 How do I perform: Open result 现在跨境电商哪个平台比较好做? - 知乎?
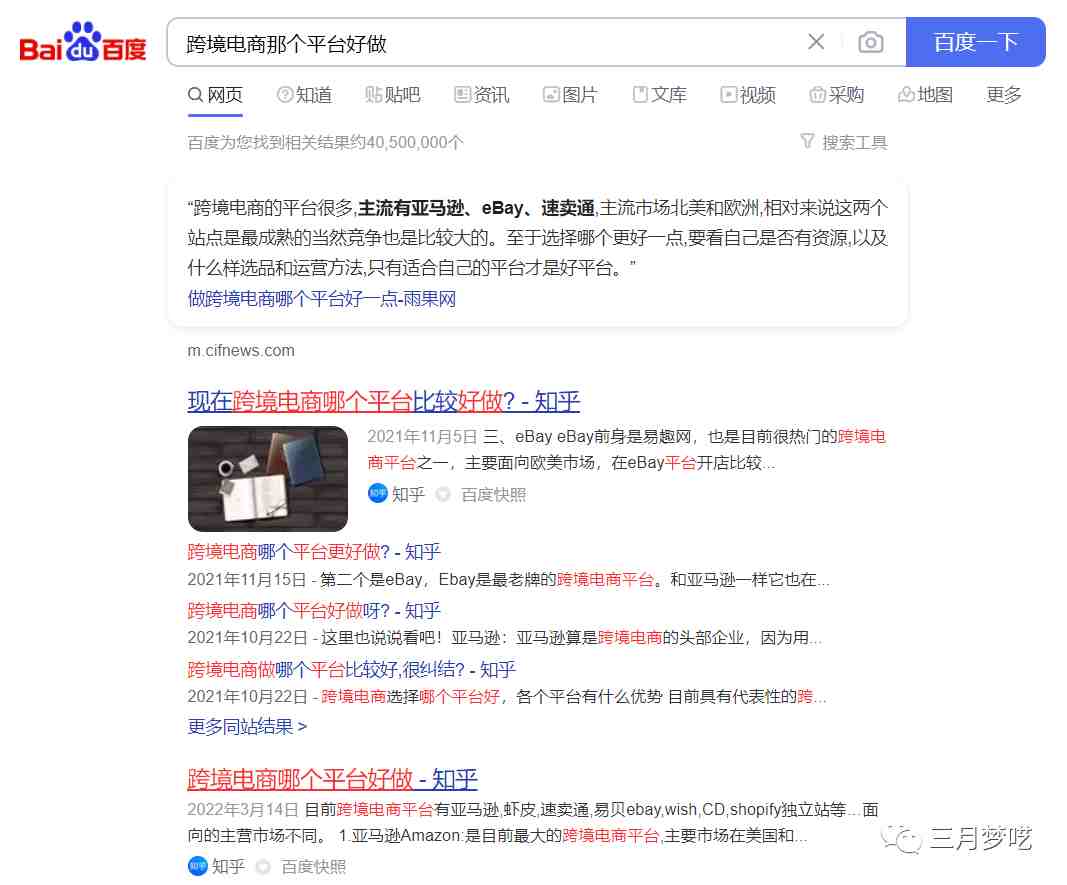384,401
